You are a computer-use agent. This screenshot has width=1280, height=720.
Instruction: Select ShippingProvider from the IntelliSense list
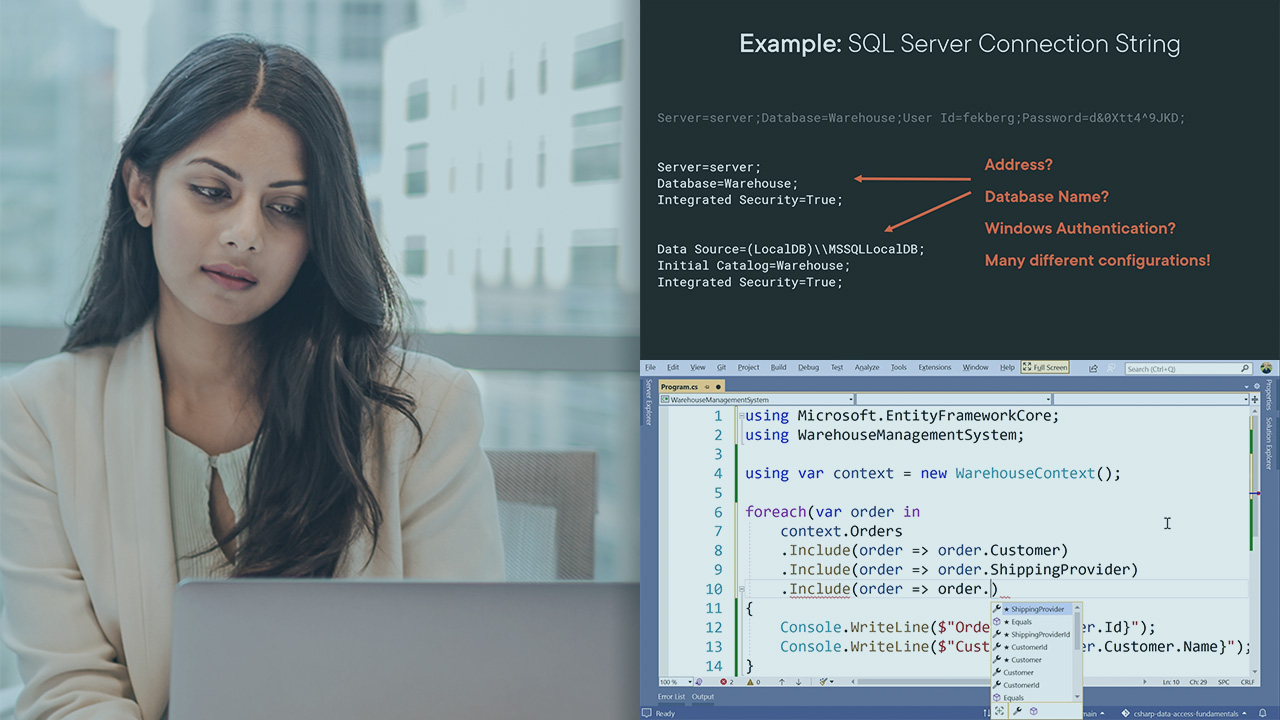[x=1038, y=608]
